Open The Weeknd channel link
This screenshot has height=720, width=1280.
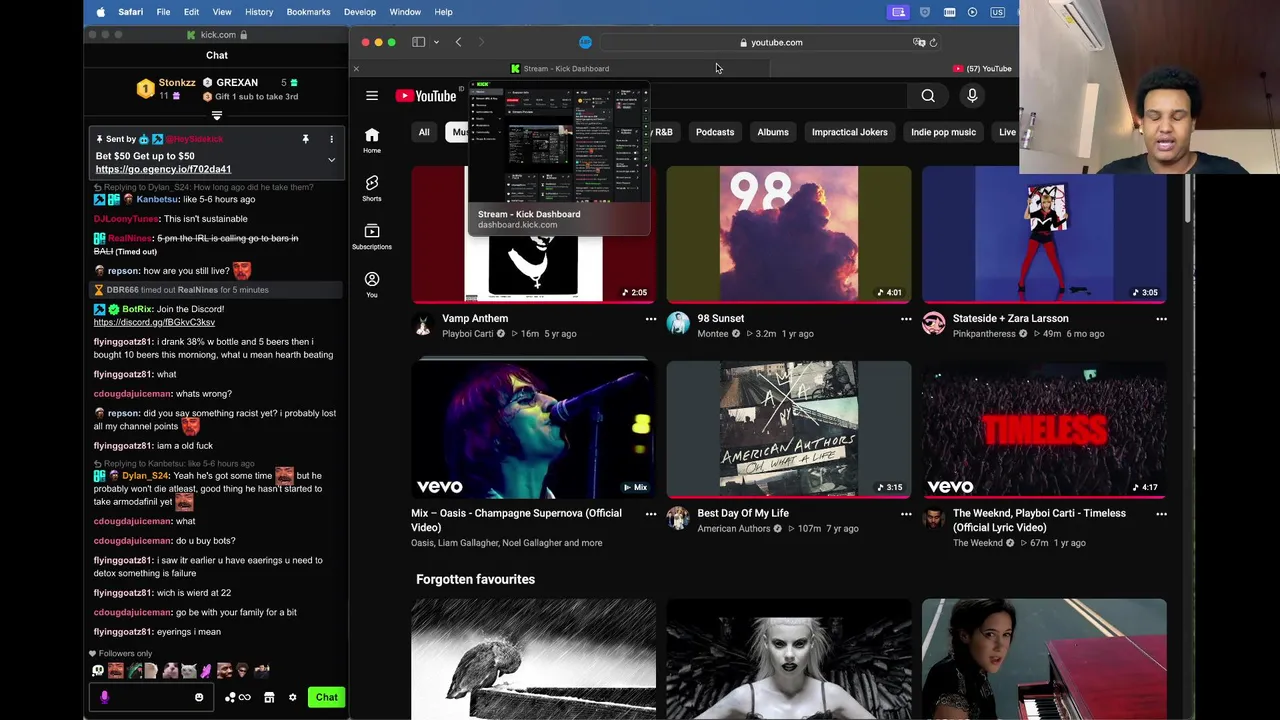click(978, 543)
